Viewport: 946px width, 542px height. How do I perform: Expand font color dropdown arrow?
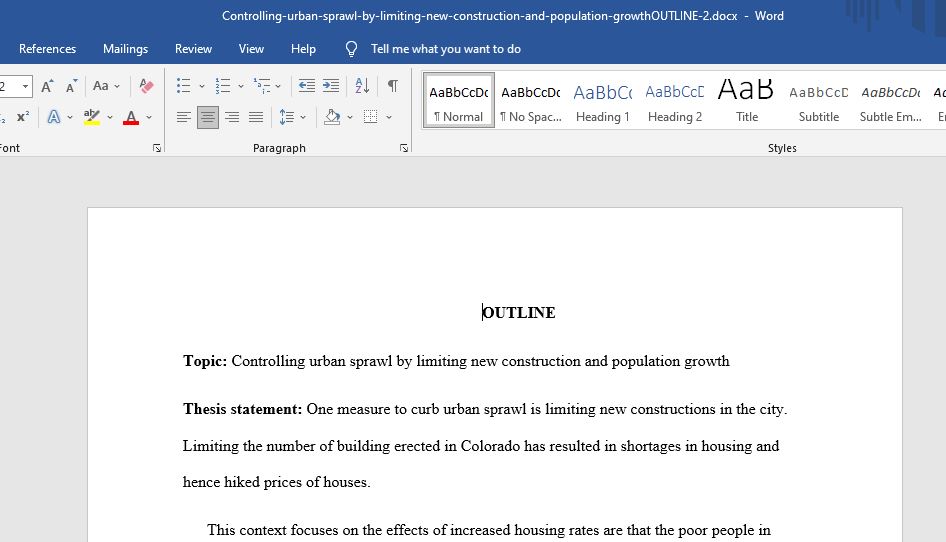coord(149,117)
